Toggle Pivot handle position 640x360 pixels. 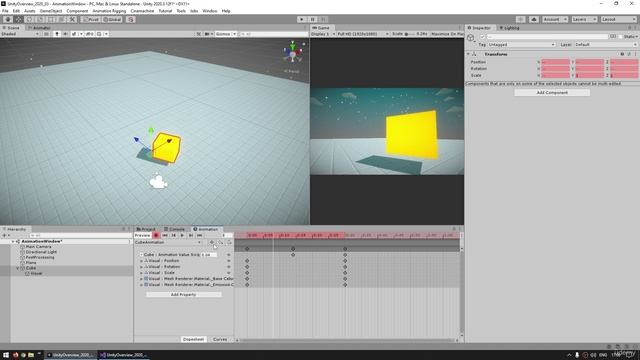[x=91, y=19]
